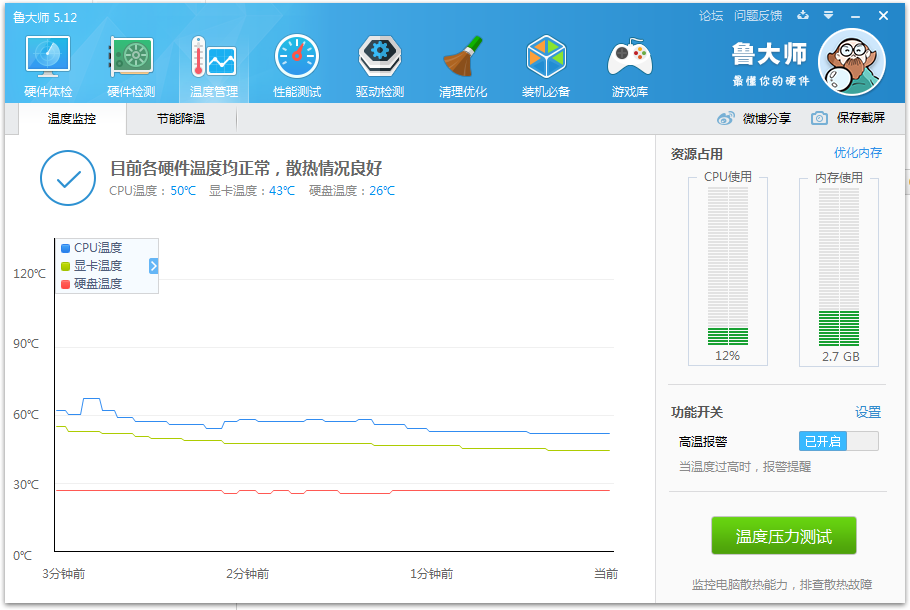The height and width of the screenshot is (610, 910).
Task: Click CPU温度 50℃ value
Action: click(183, 191)
